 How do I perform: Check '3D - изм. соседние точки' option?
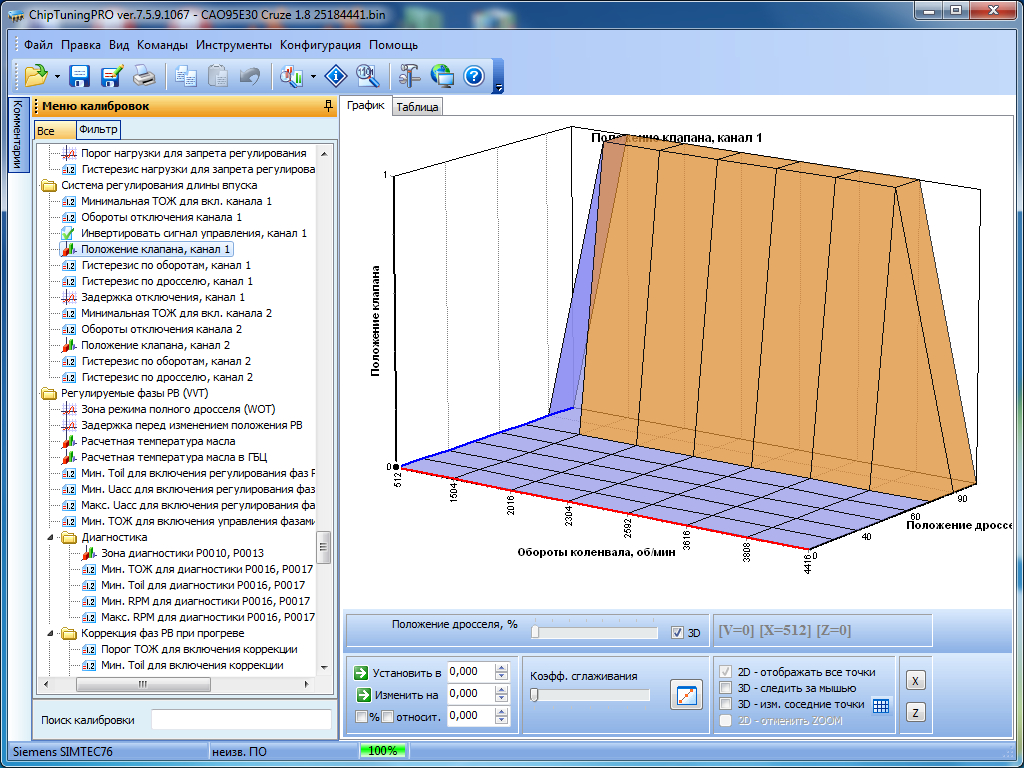[x=727, y=704]
